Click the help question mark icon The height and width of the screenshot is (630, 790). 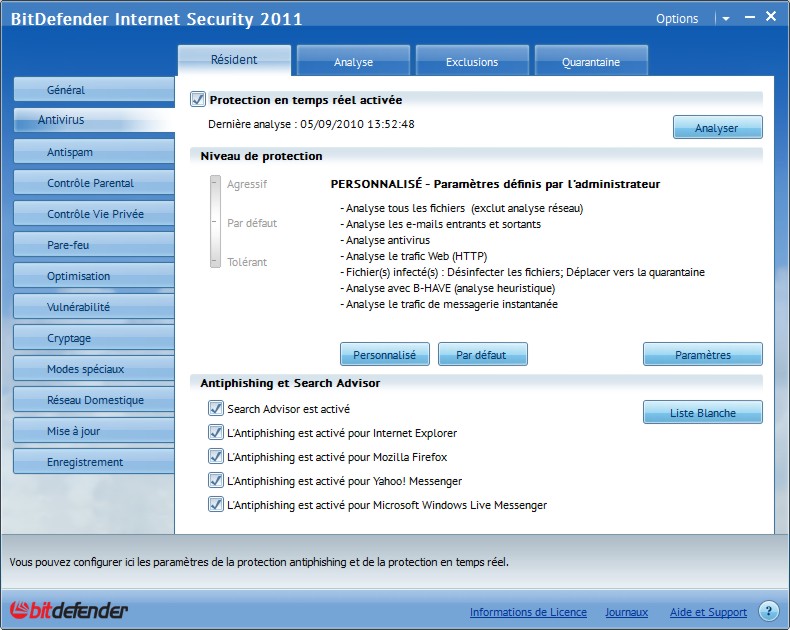[768, 611]
